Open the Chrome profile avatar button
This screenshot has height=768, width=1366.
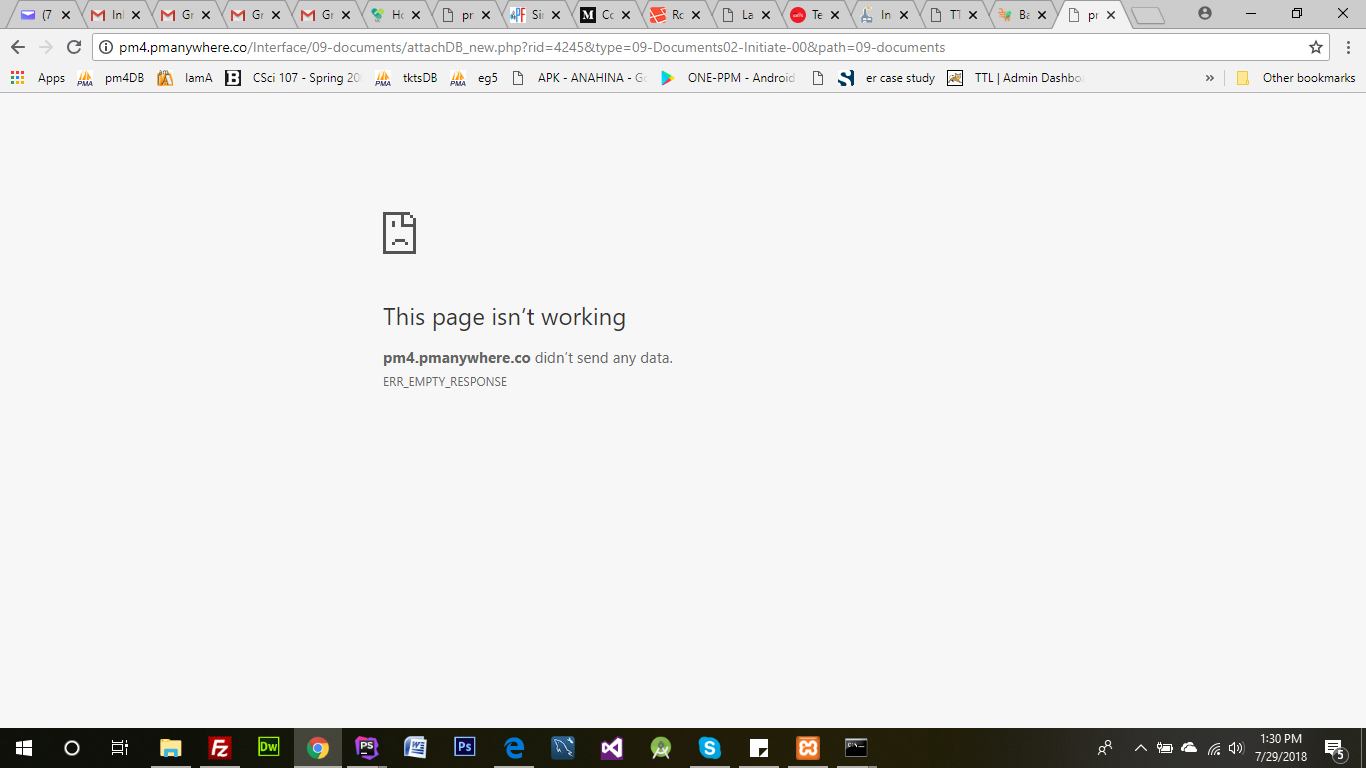pos(1204,14)
